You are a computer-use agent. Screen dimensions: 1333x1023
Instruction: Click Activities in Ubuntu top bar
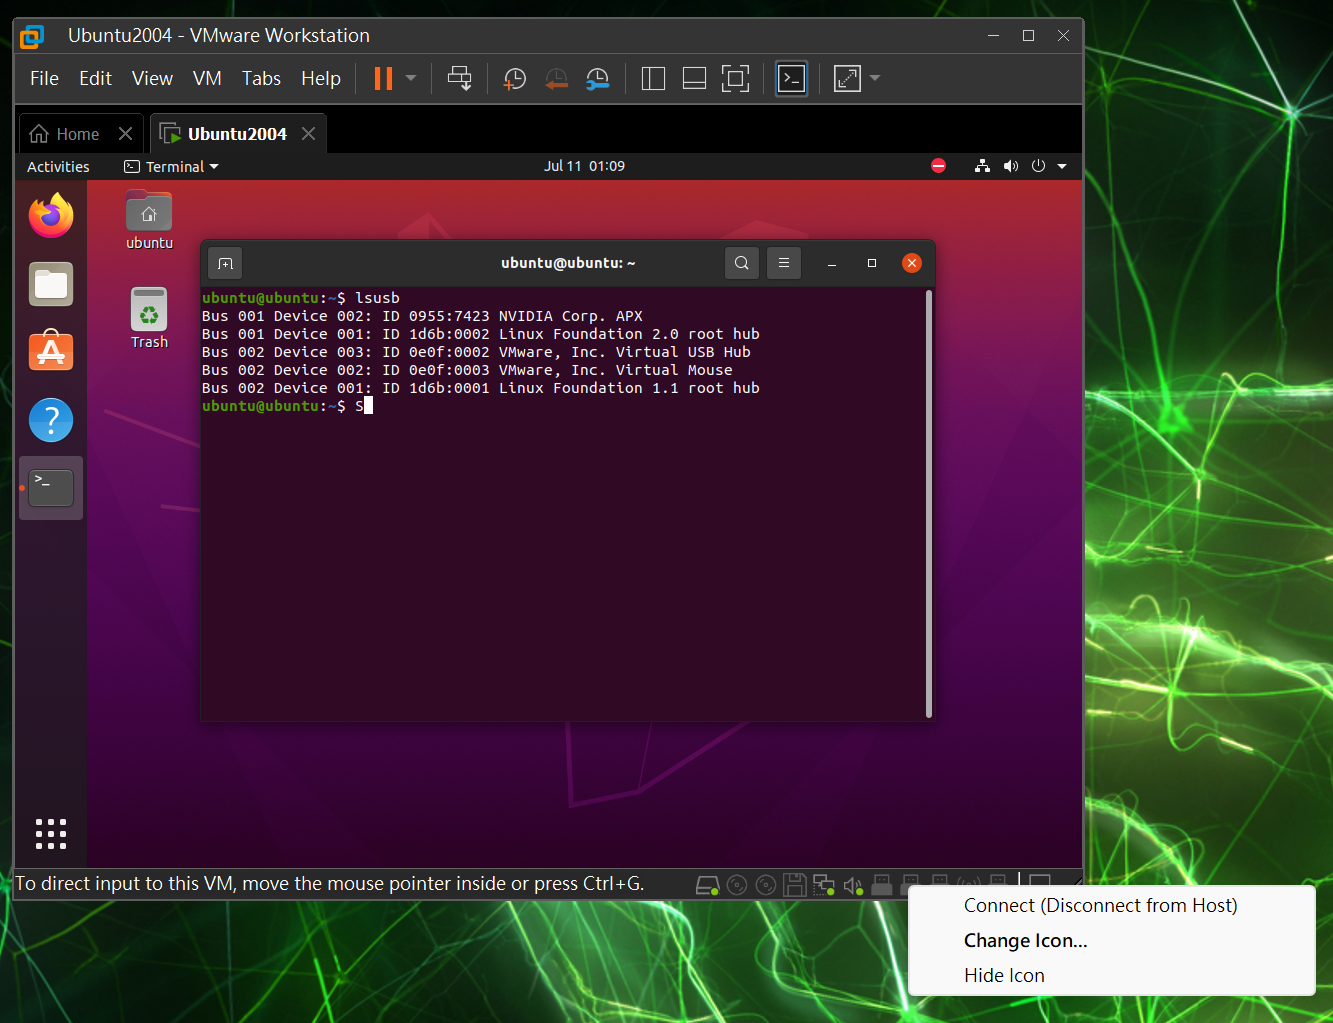[58, 166]
